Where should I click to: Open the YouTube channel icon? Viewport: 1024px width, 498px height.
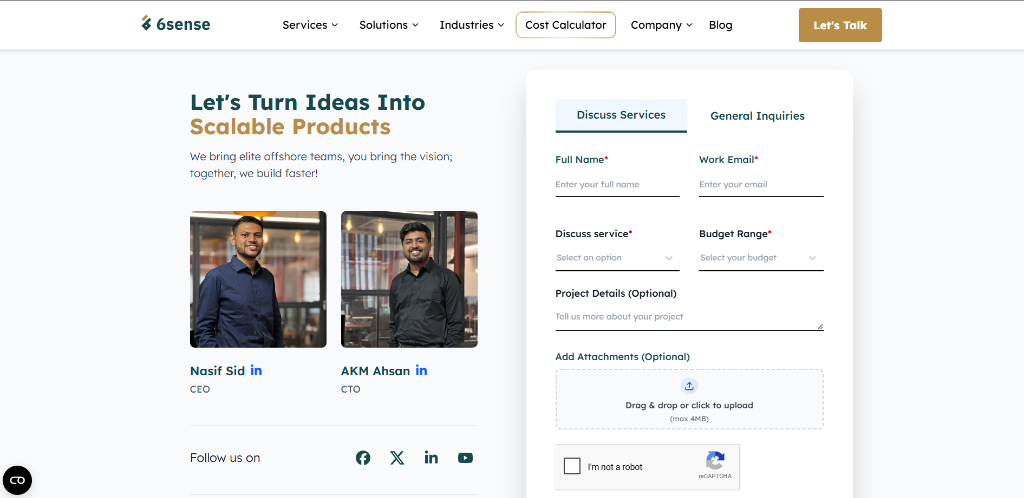465,458
